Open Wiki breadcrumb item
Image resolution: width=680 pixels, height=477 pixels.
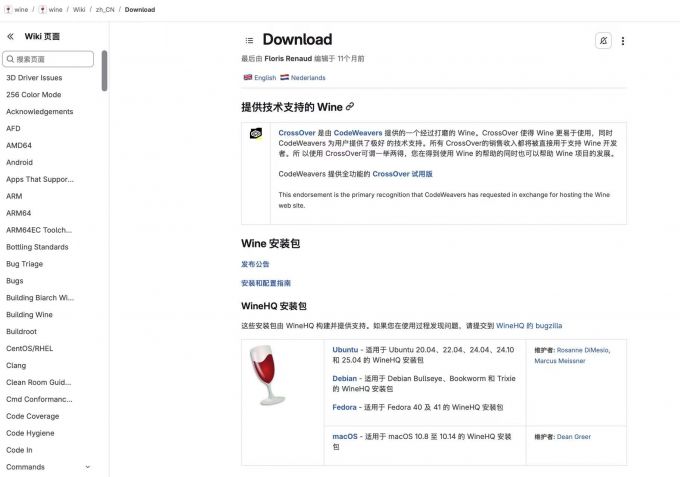[79, 10]
